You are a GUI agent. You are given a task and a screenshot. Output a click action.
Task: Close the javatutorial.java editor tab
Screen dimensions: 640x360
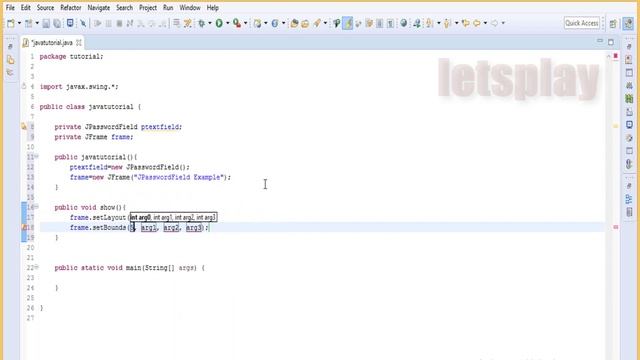click(x=79, y=42)
